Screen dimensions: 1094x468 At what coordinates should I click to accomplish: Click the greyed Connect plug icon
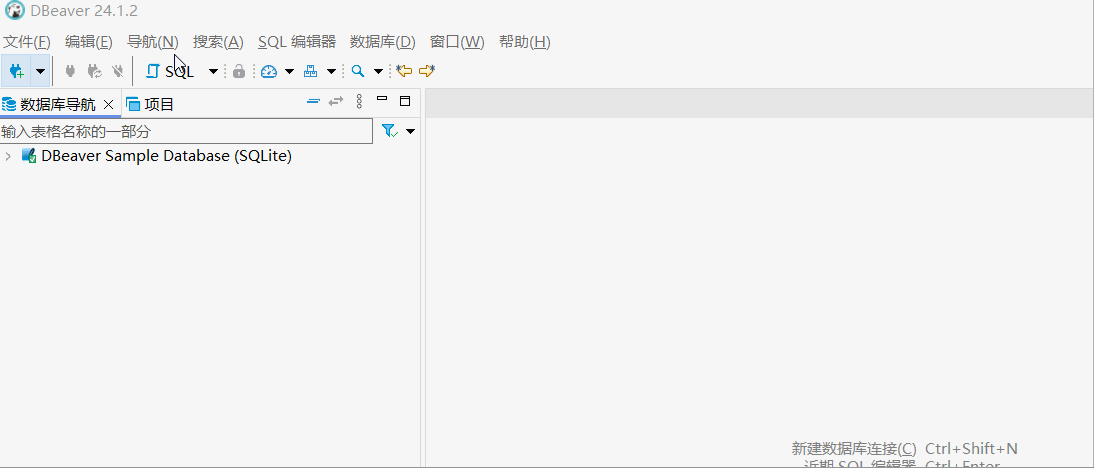pos(70,71)
